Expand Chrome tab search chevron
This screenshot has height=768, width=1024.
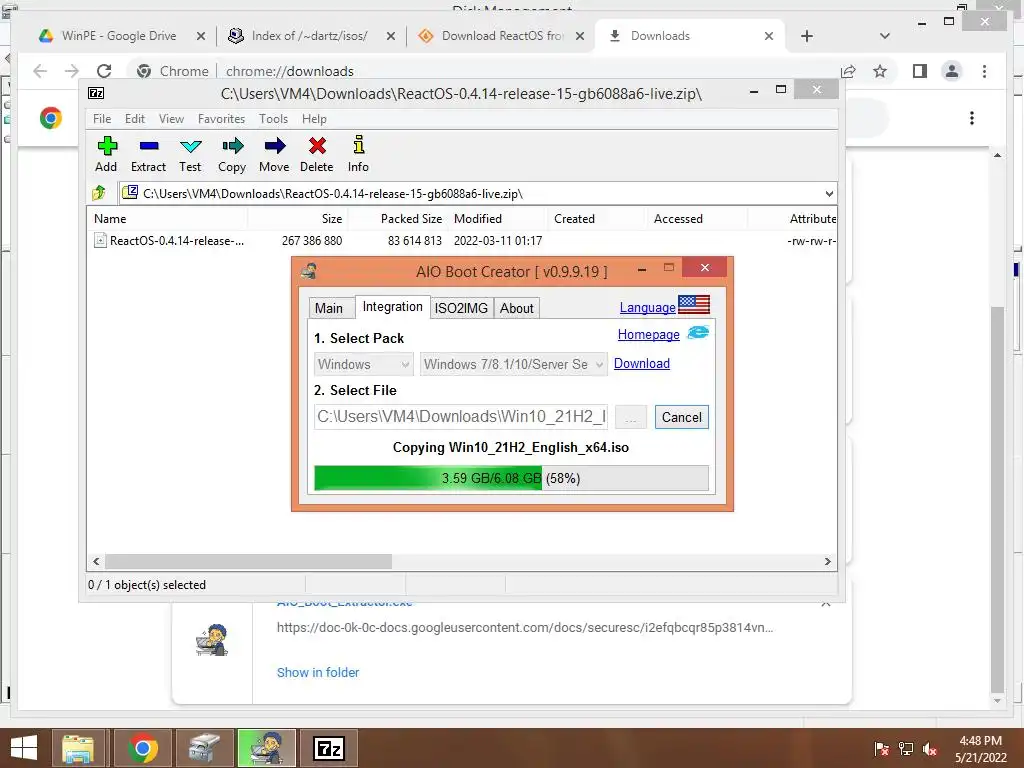tap(884, 36)
